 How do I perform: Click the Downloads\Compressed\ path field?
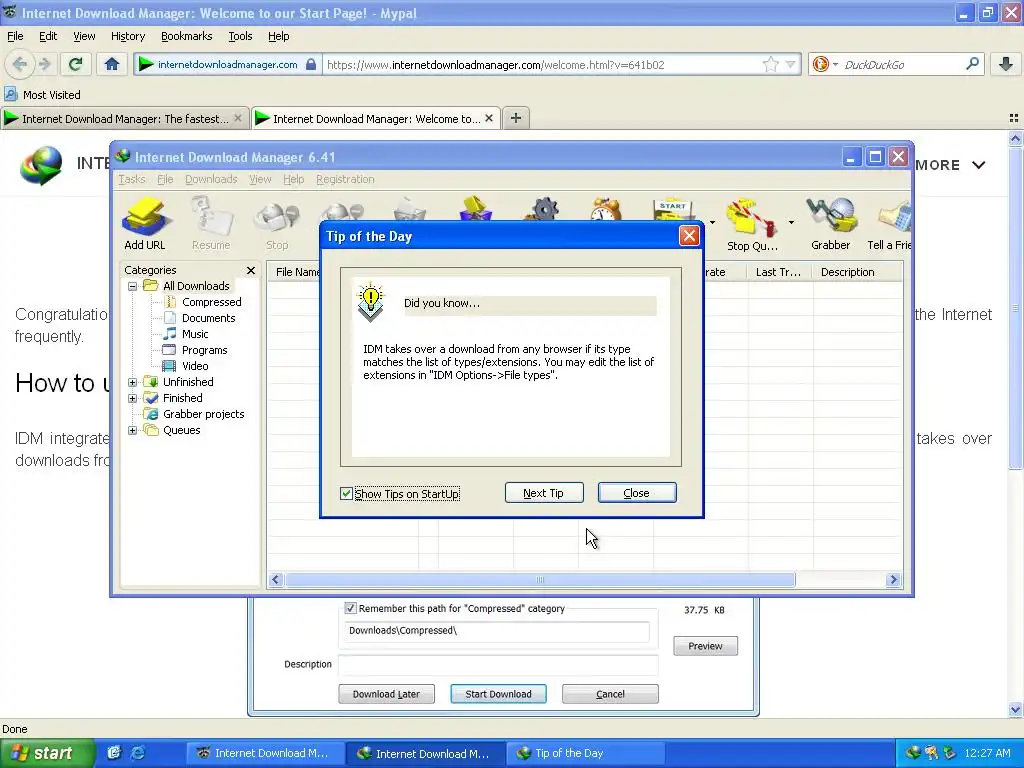pos(497,630)
